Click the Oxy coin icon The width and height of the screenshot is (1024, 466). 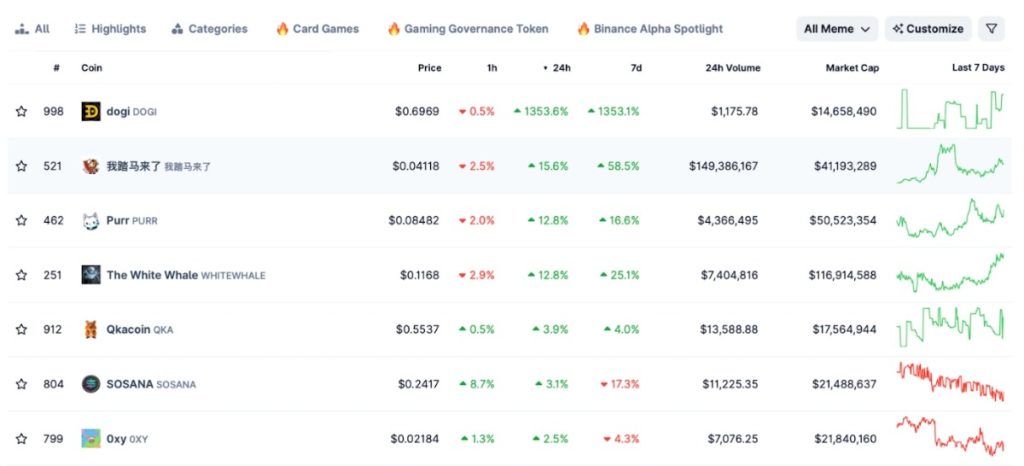[x=91, y=439]
